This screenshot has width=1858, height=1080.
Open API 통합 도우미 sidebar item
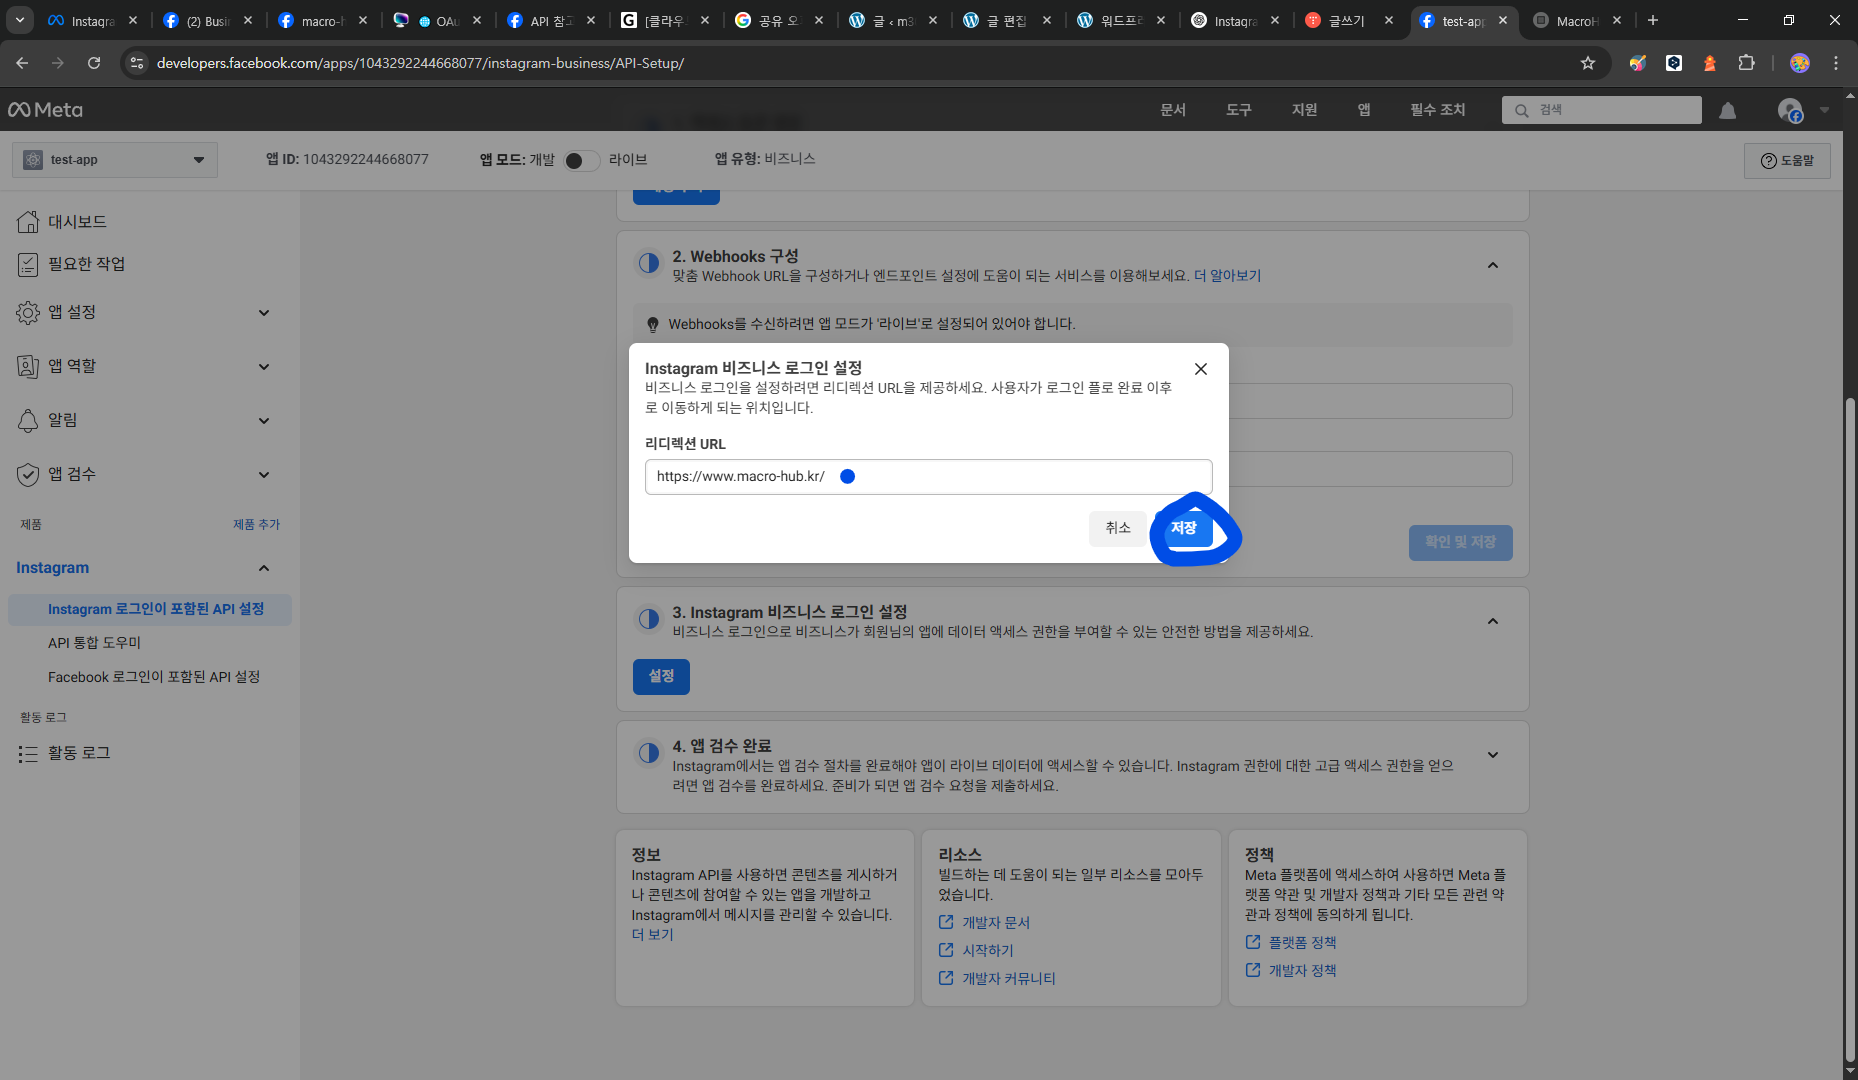click(94, 643)
